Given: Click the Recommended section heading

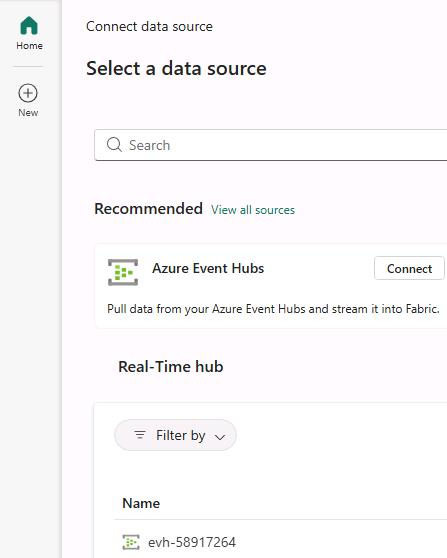Looking at the screenshot, I should click(148, 209).
